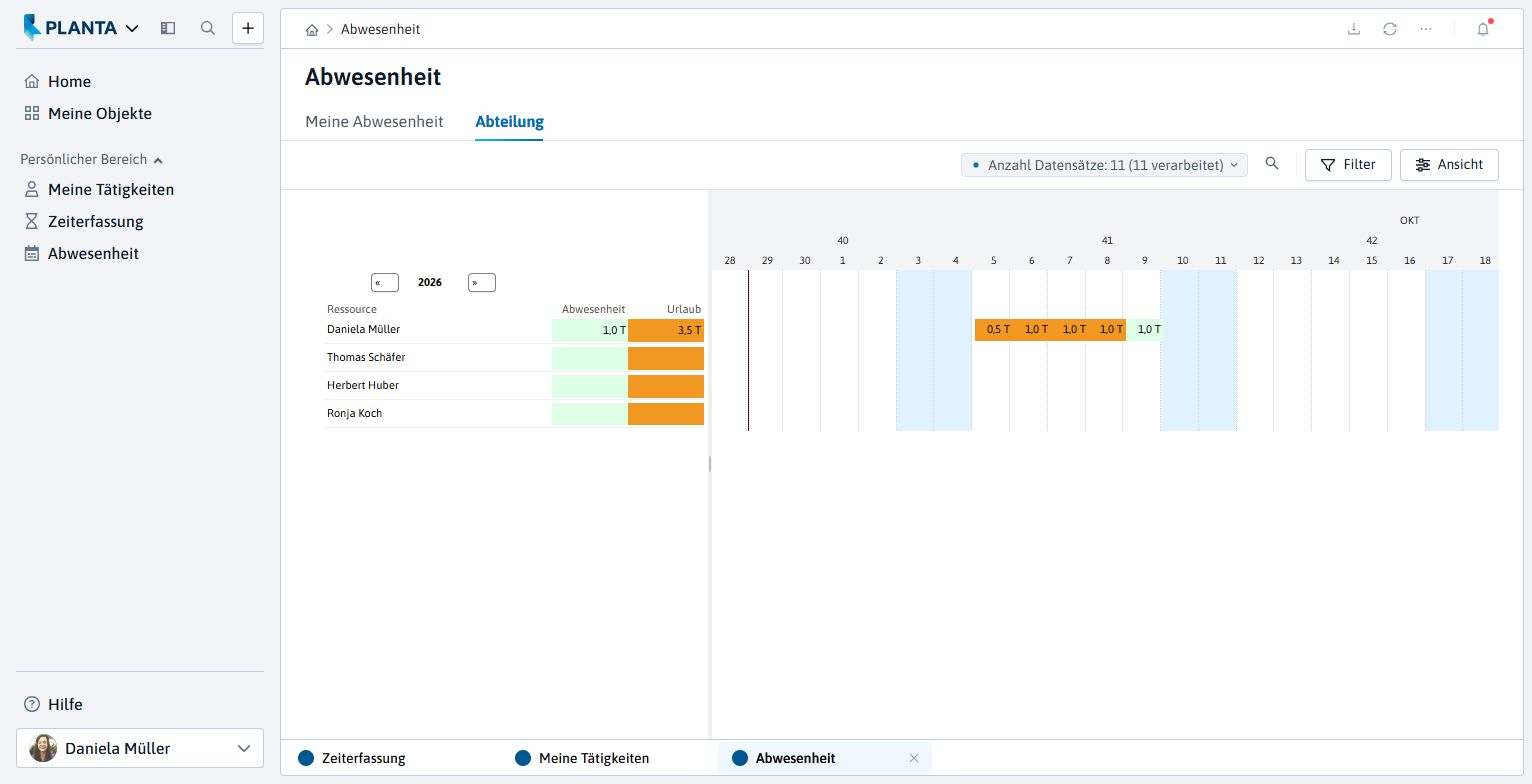Toggle the sidebar panel icon
This screenshot has height=784, width=1532.
click(168, 28)
